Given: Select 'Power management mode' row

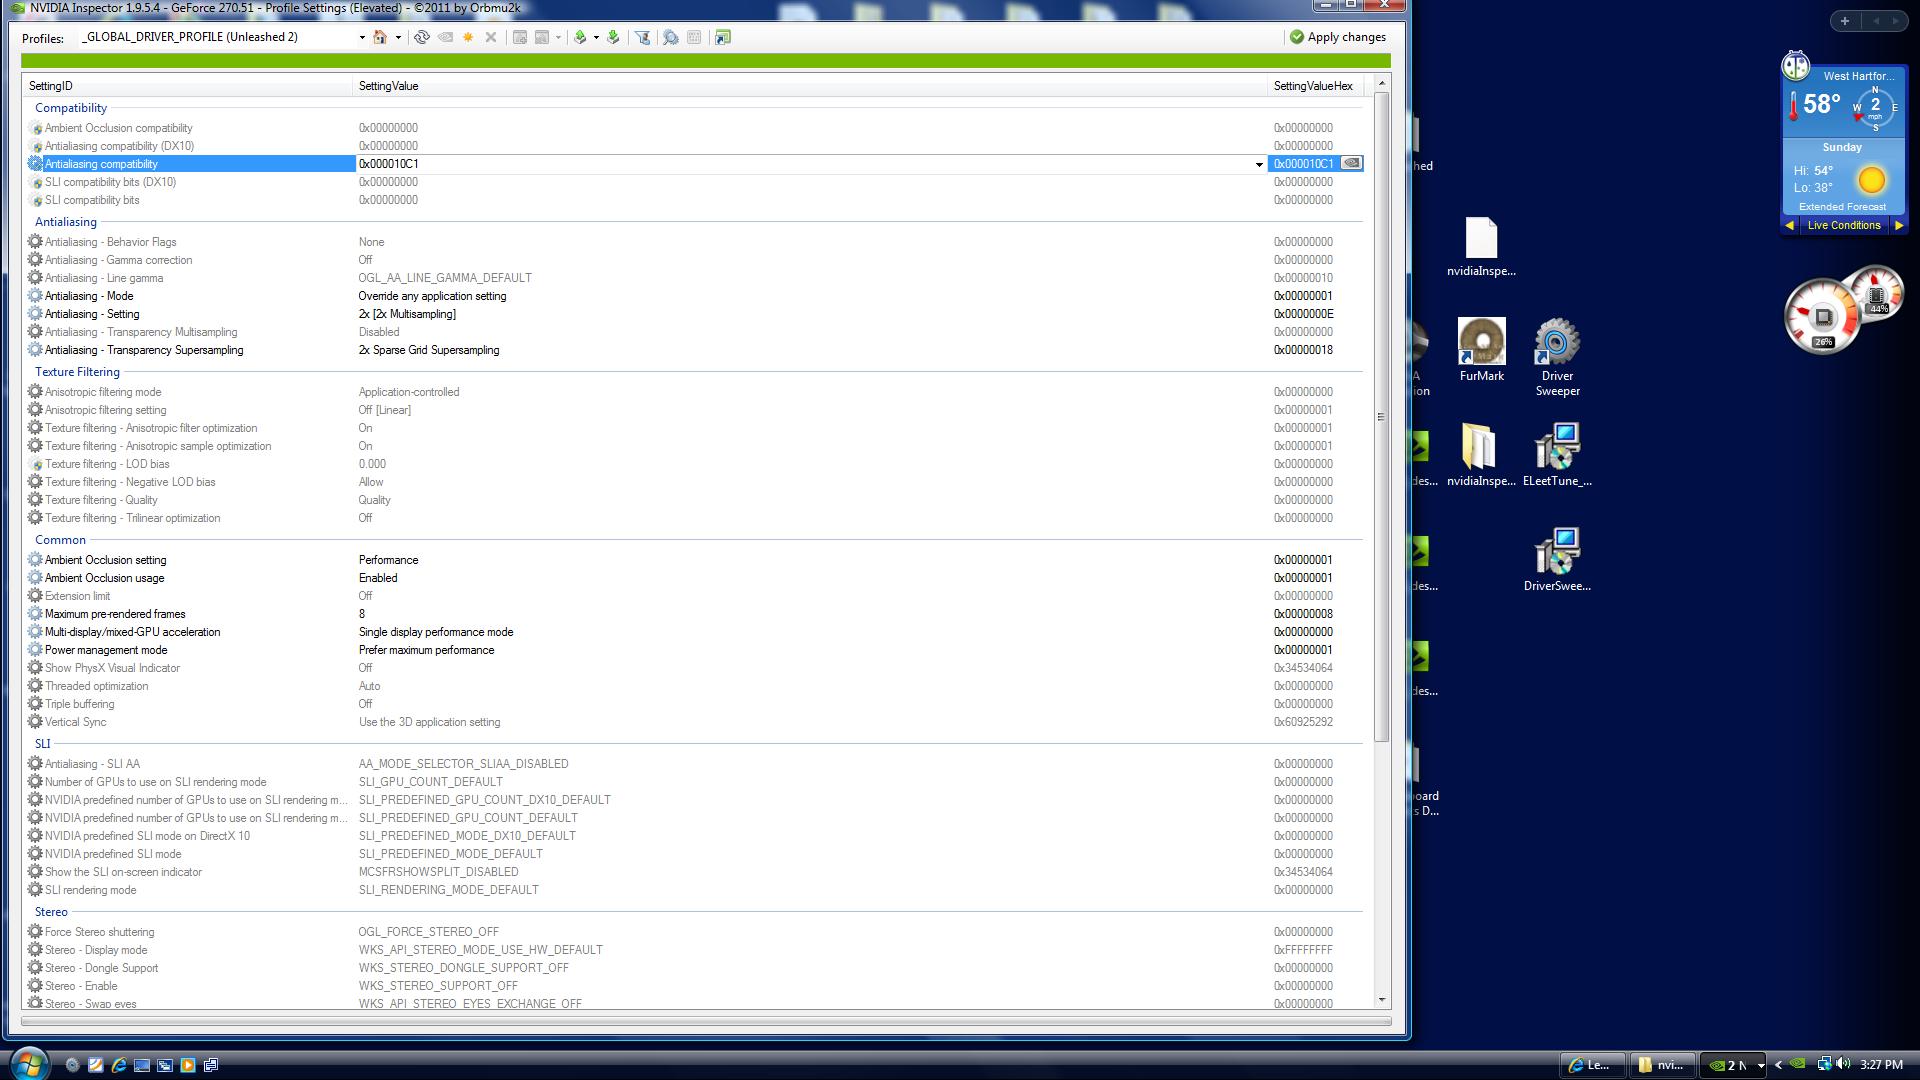Looking at the screenshot, I should pyautogui.click(x=695, y=650).
